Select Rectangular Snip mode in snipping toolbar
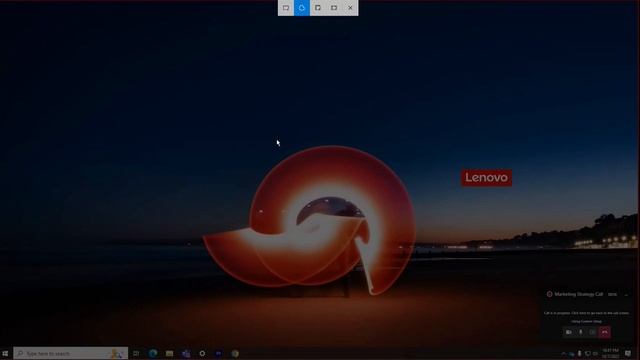This screenshot has height=360, width=640. [286, 8]
